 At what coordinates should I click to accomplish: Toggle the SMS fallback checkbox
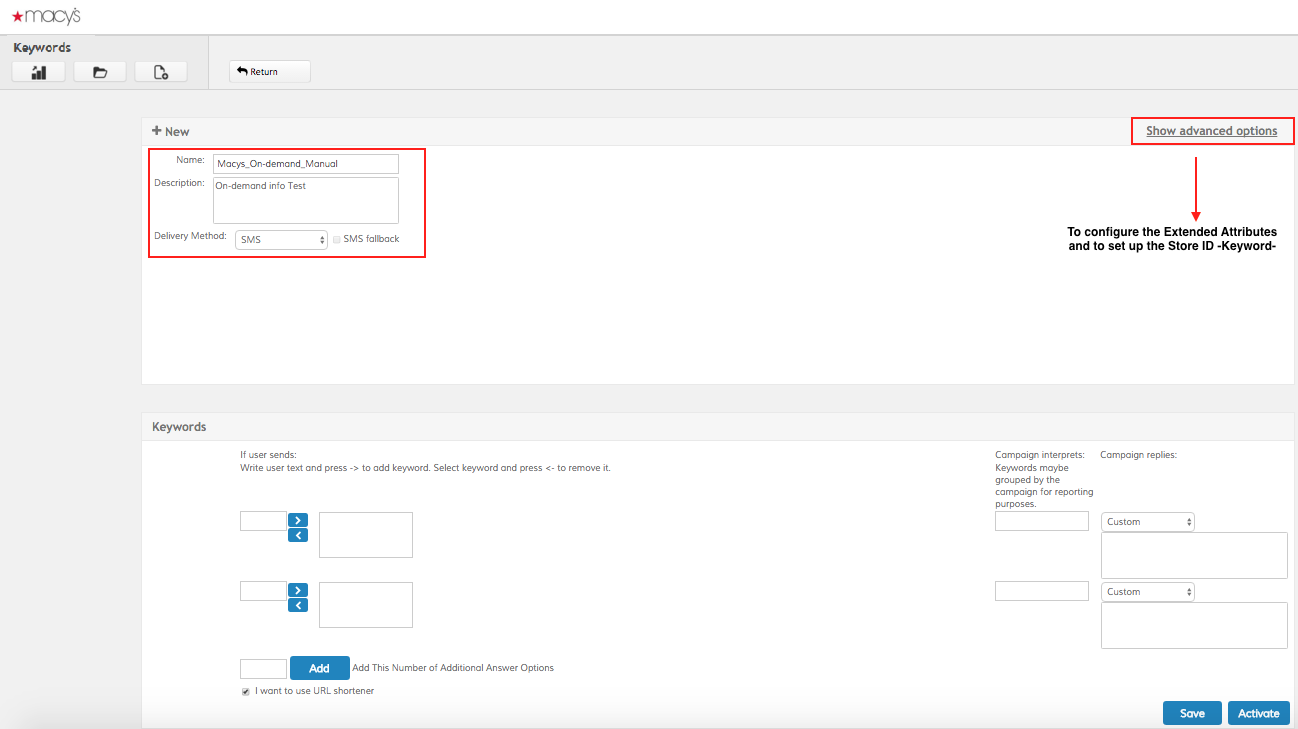[x=336, y=240]
